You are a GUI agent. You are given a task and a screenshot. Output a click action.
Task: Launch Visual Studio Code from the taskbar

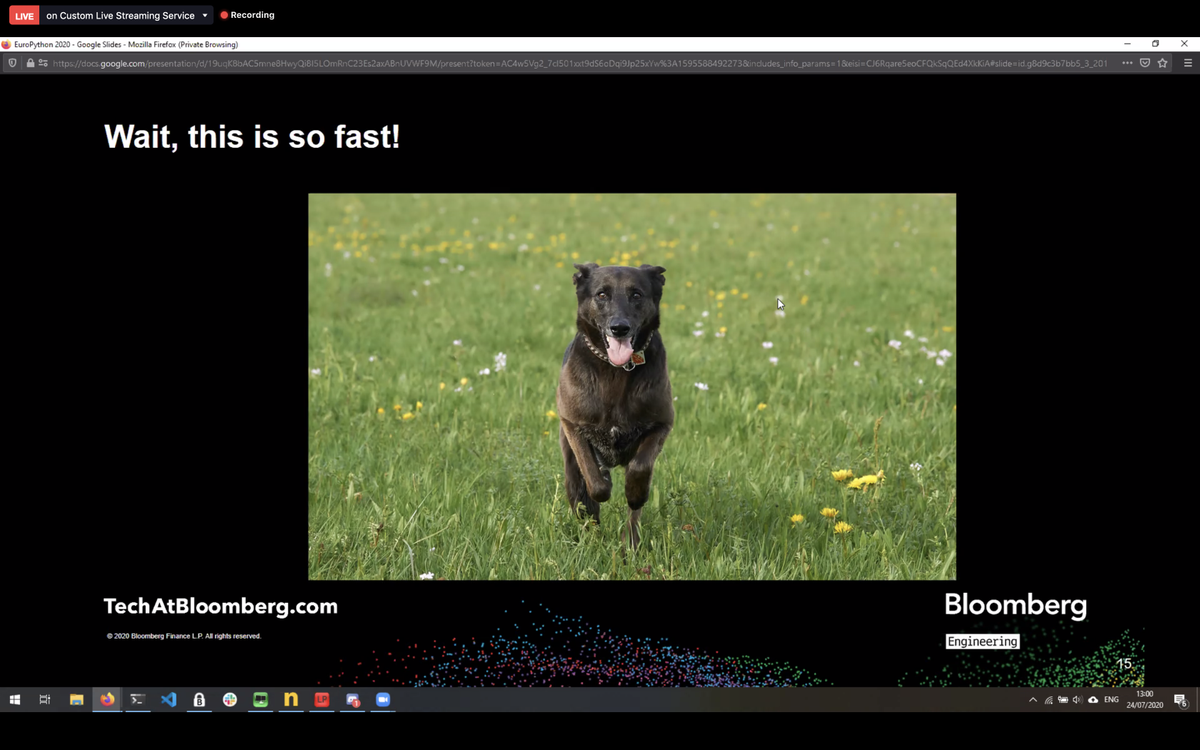[168, 700]
